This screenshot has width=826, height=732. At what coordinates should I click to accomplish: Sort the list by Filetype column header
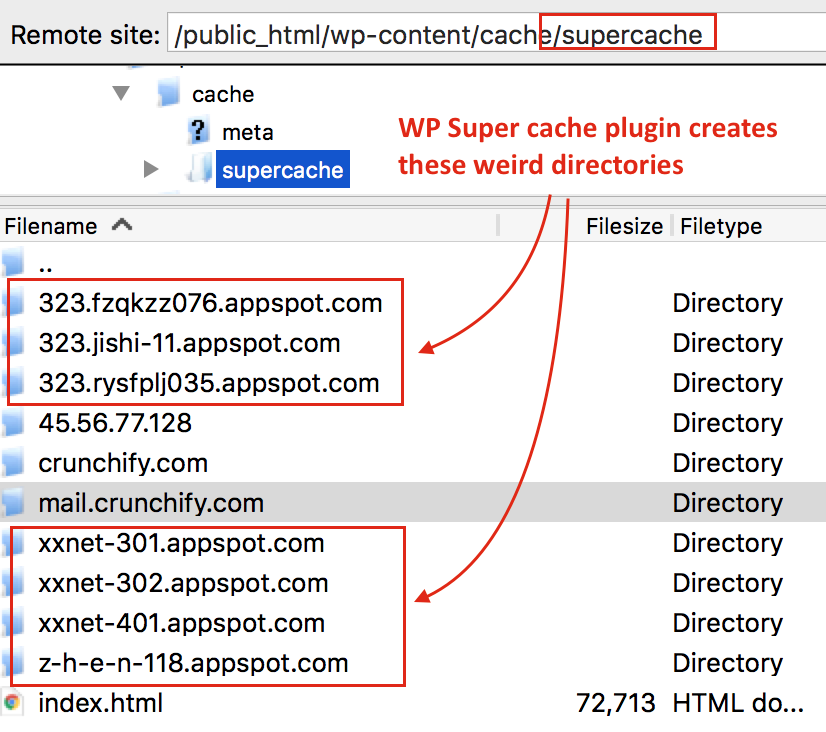pos(721,226)
